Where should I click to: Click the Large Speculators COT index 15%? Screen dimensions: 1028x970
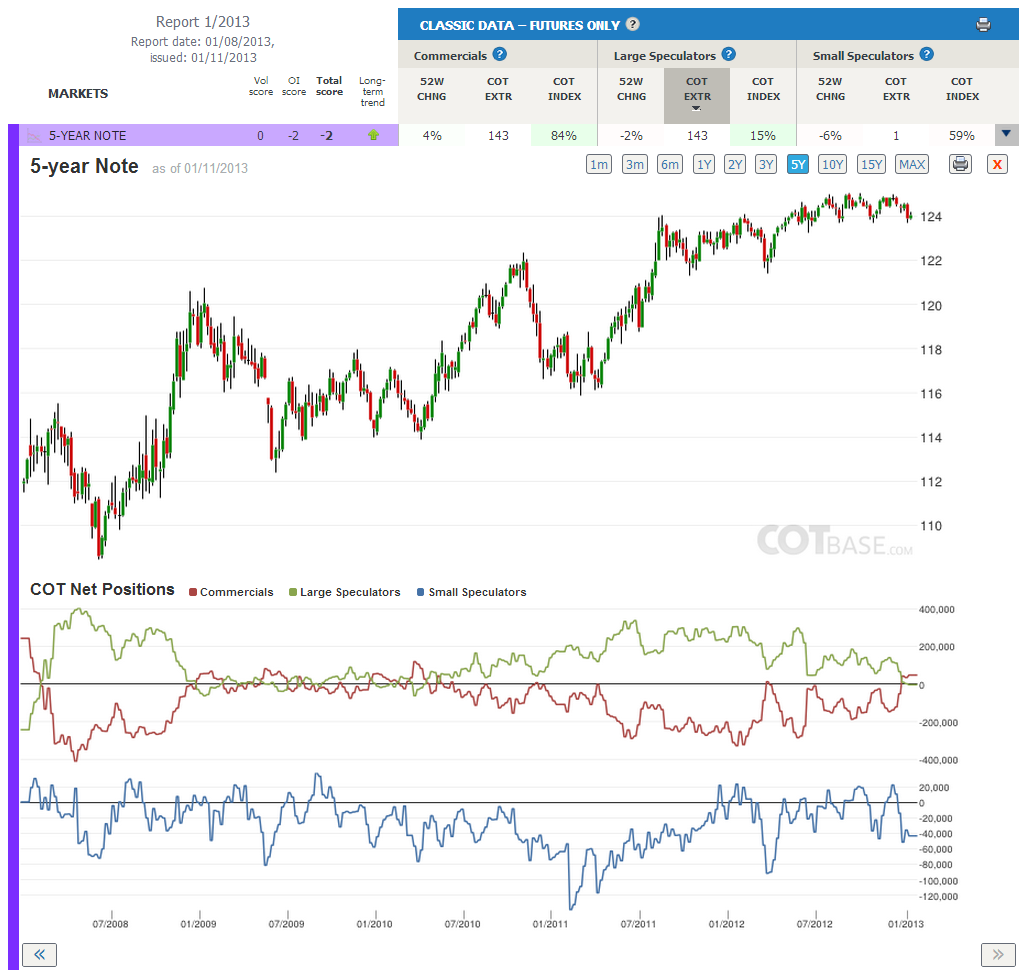click(x=762, y=136)
